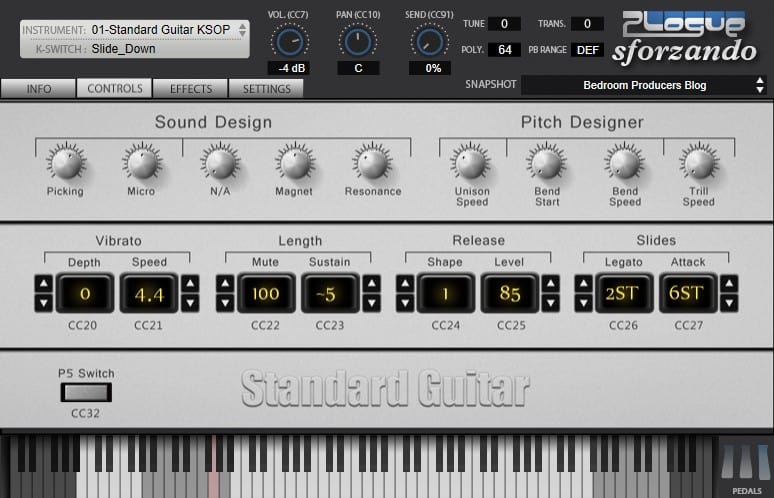
Task: Toggle the P5 Switch CC32
Action: (86, 392)
